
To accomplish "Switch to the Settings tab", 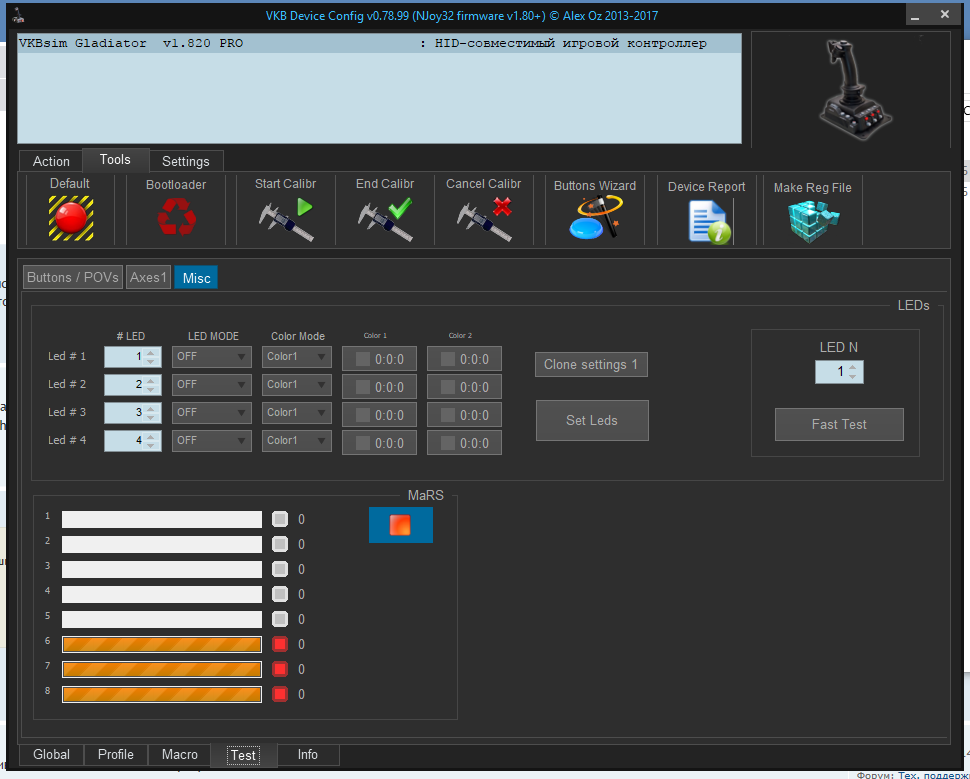I will point(186,161).
